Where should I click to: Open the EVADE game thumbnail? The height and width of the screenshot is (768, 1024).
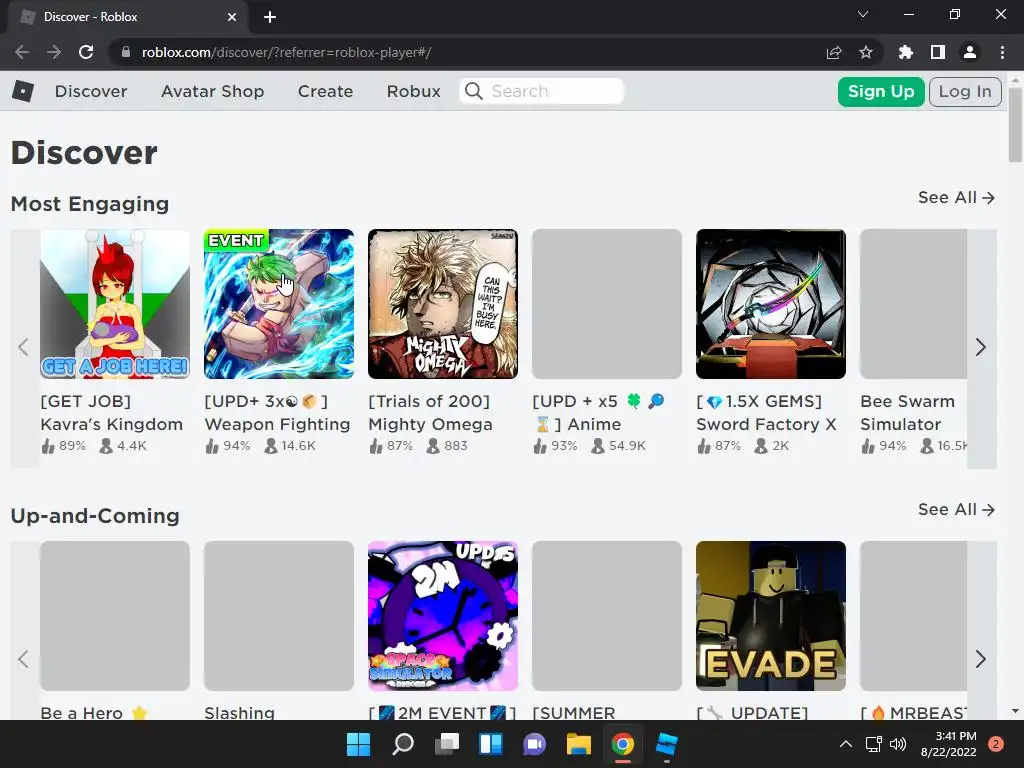coord(771,616)
